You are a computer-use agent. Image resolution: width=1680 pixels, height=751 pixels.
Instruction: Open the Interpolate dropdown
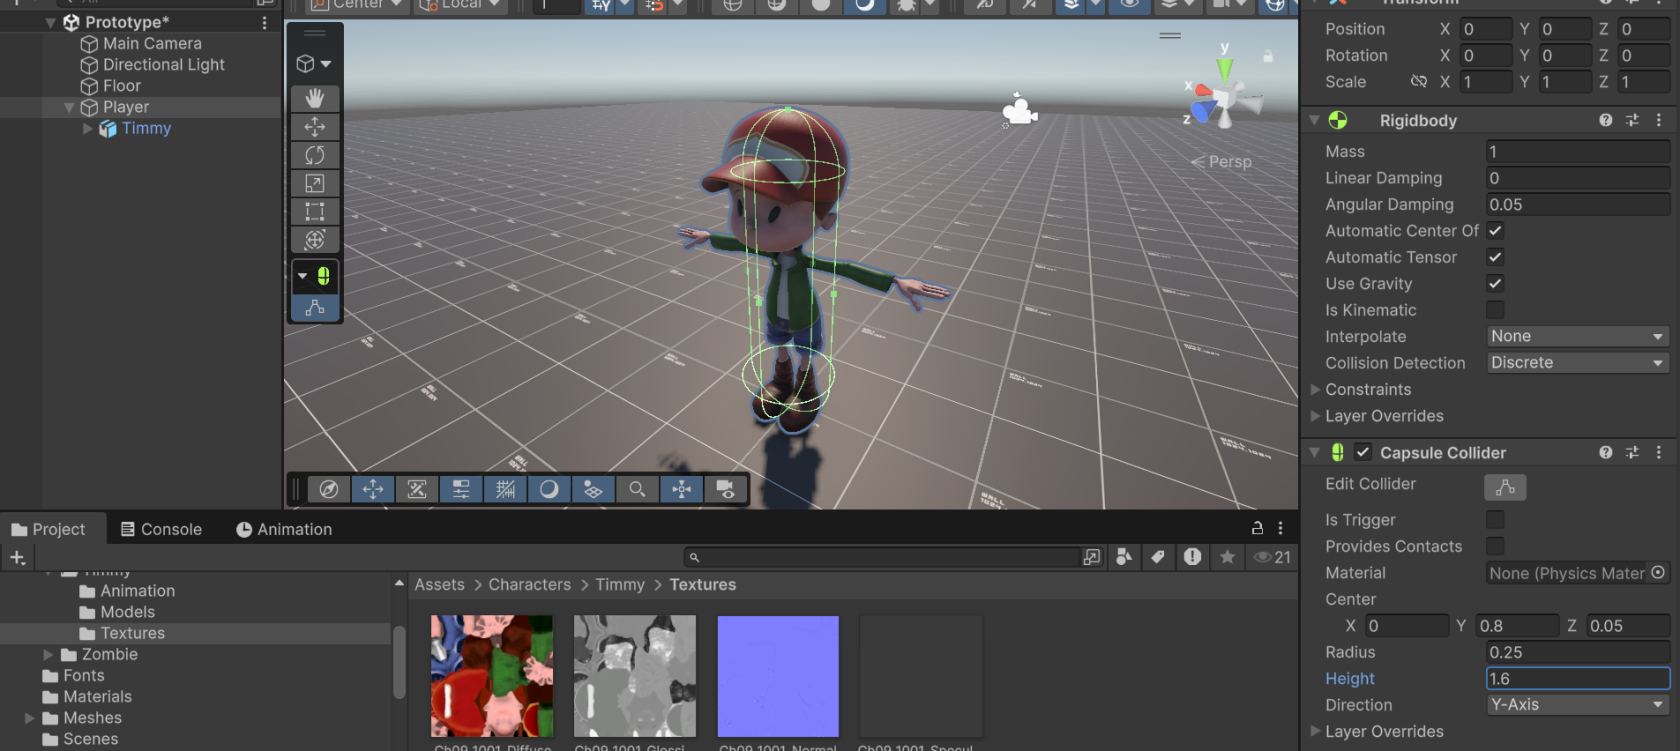1578,337
